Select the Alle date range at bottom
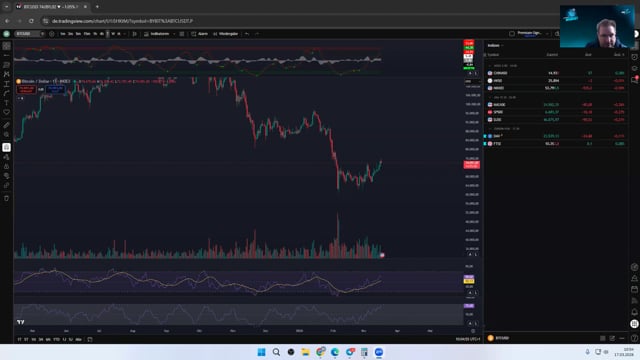Screen dimensions: 640x360 coord(78,340)
